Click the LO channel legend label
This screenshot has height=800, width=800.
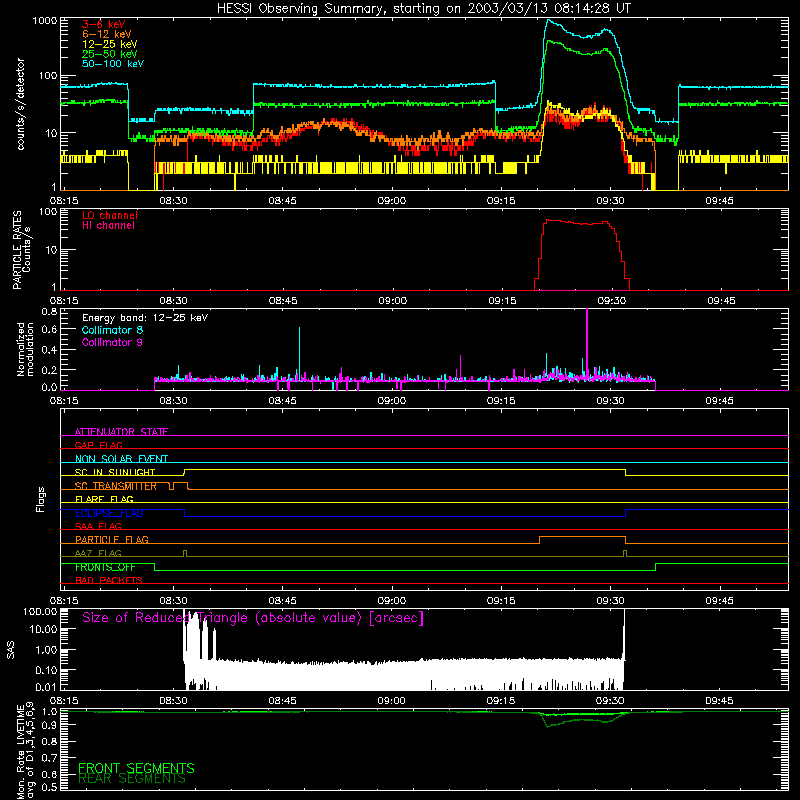110,215
